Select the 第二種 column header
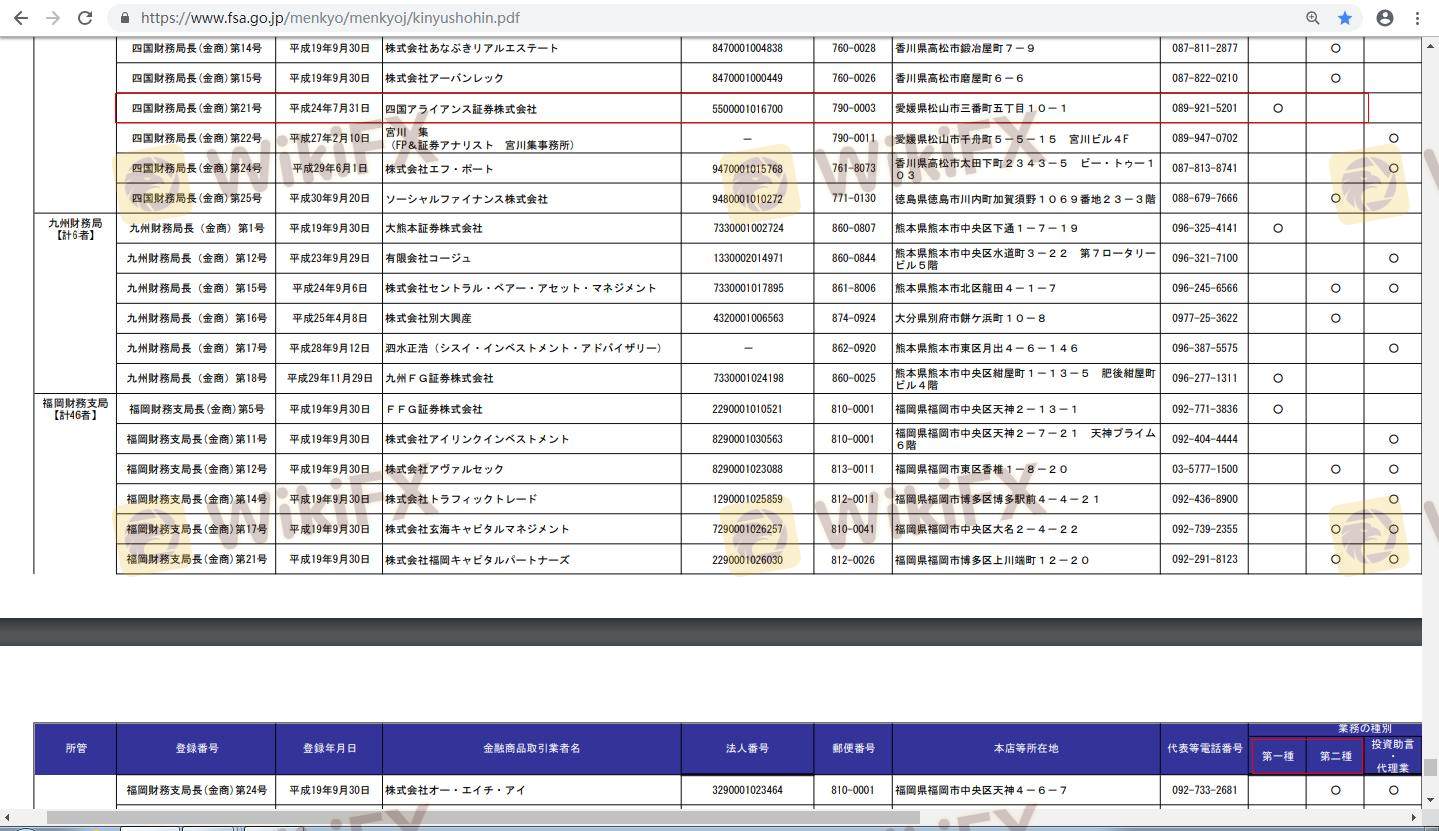This screenshot has height=831, width=1439. point(1335,757)
